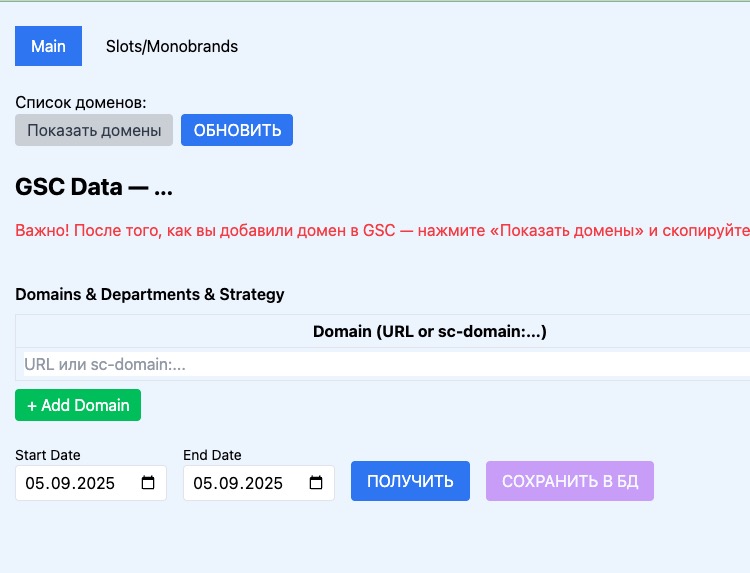Click the GSC Data heading
750x573 pixels.
[x=94, y=187]
